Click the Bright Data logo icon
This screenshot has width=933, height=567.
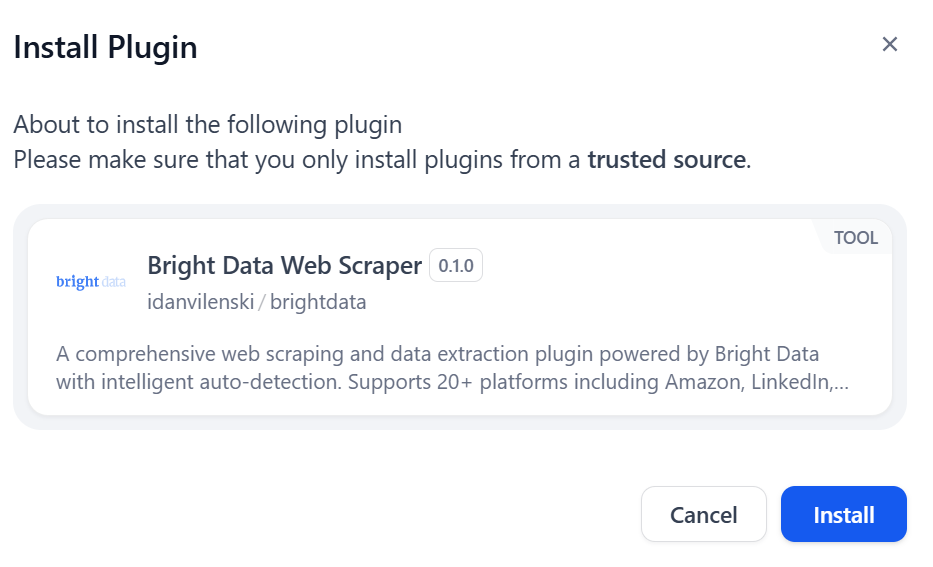pyautogui.click(x=91, y=282)
